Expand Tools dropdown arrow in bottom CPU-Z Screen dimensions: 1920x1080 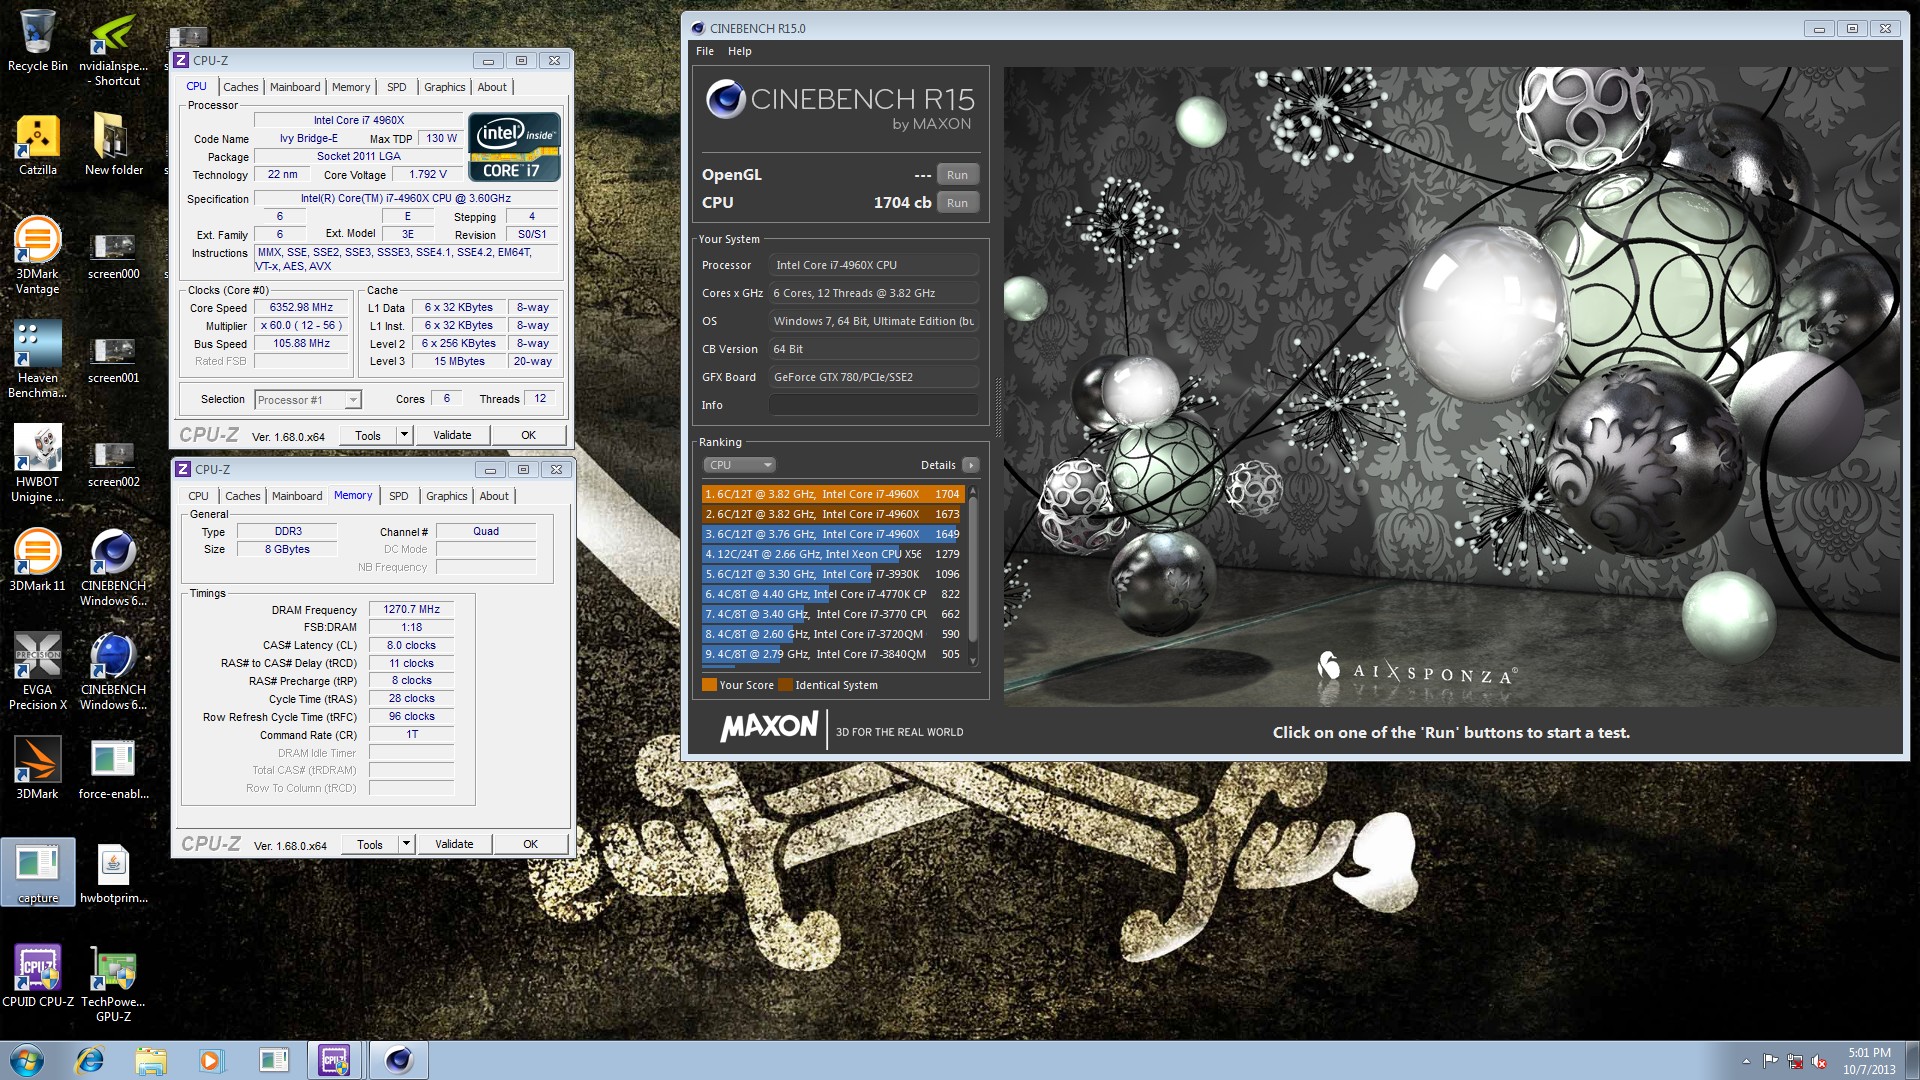tap(406, 844)
